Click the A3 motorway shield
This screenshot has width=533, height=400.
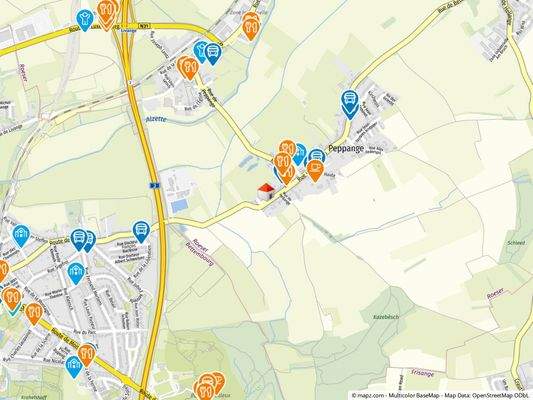[155, 185]
